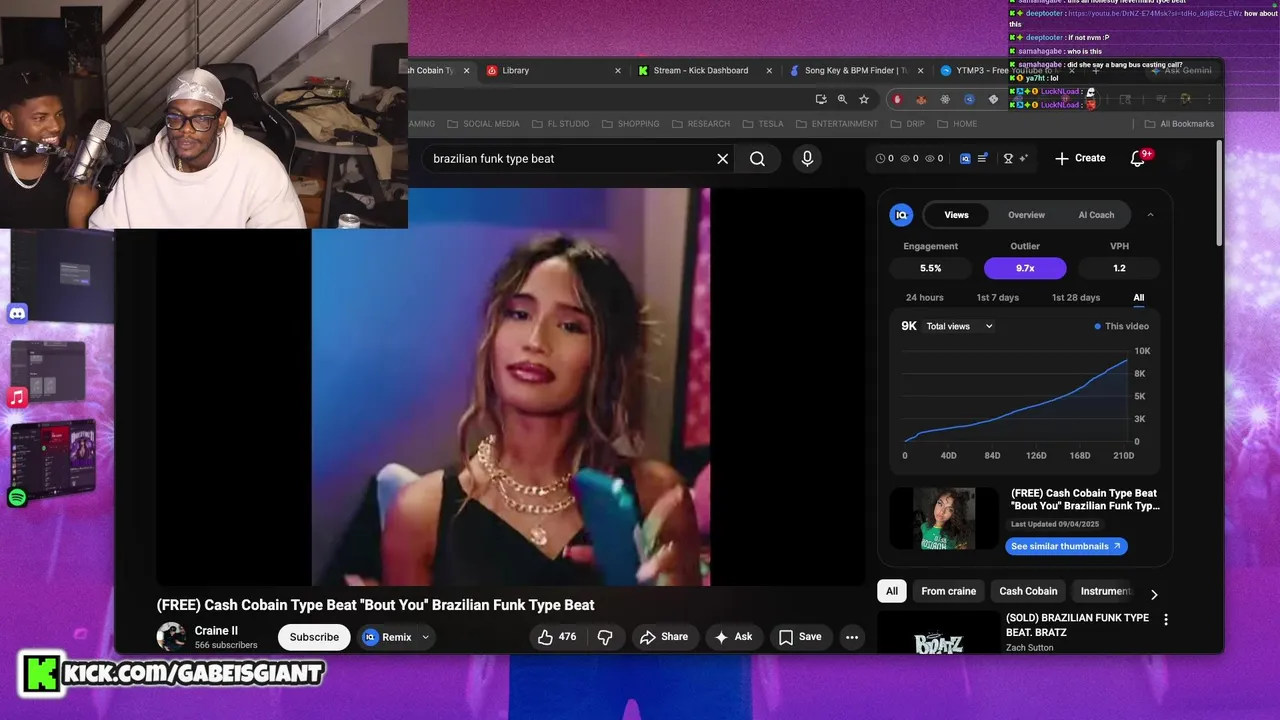Select the 1st 28 days range
The image size is (1280, 720).
coord(1075,298)
